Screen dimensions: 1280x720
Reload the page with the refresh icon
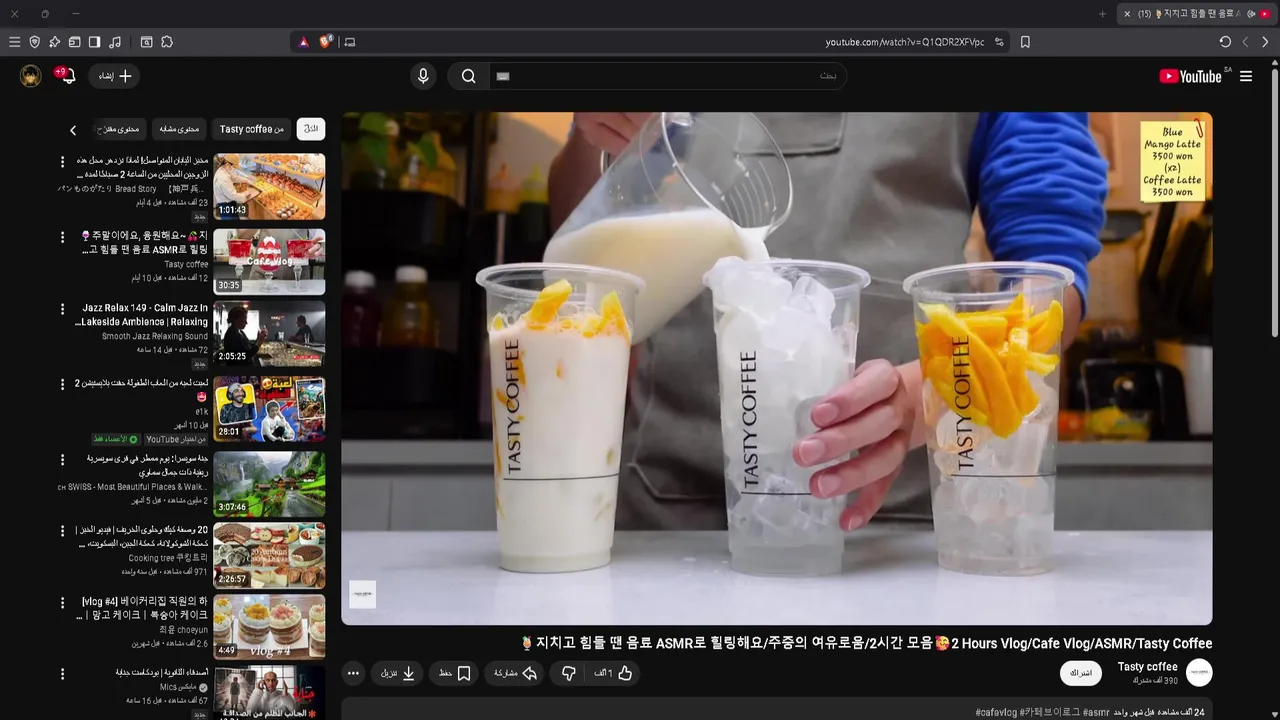[1225, 42]
